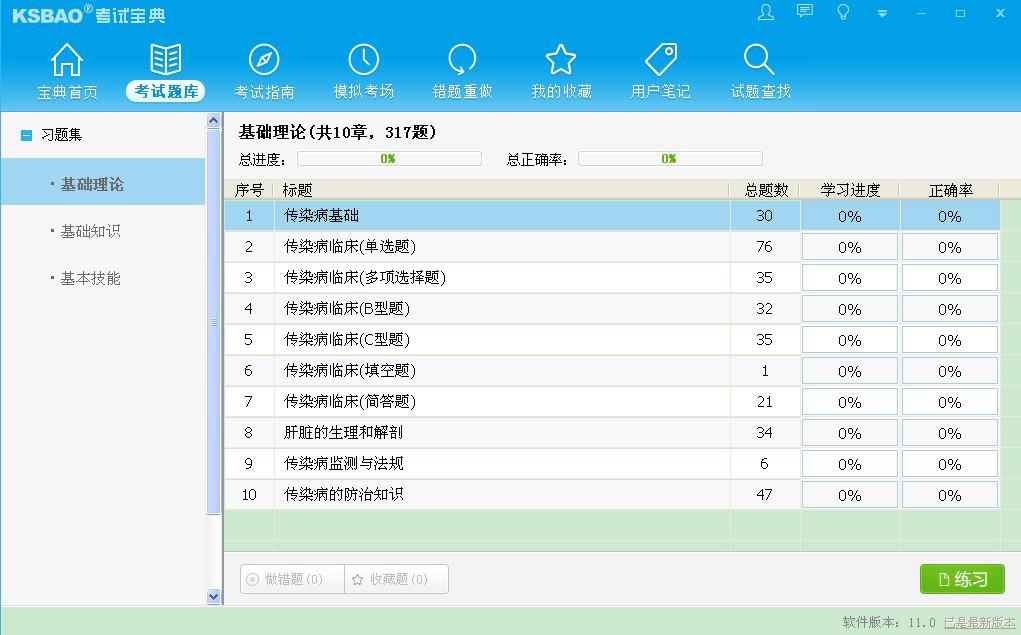This screenshot has height=635, width=1021.
Task: Click the 总题数 column header
Action: coord(766,190)
